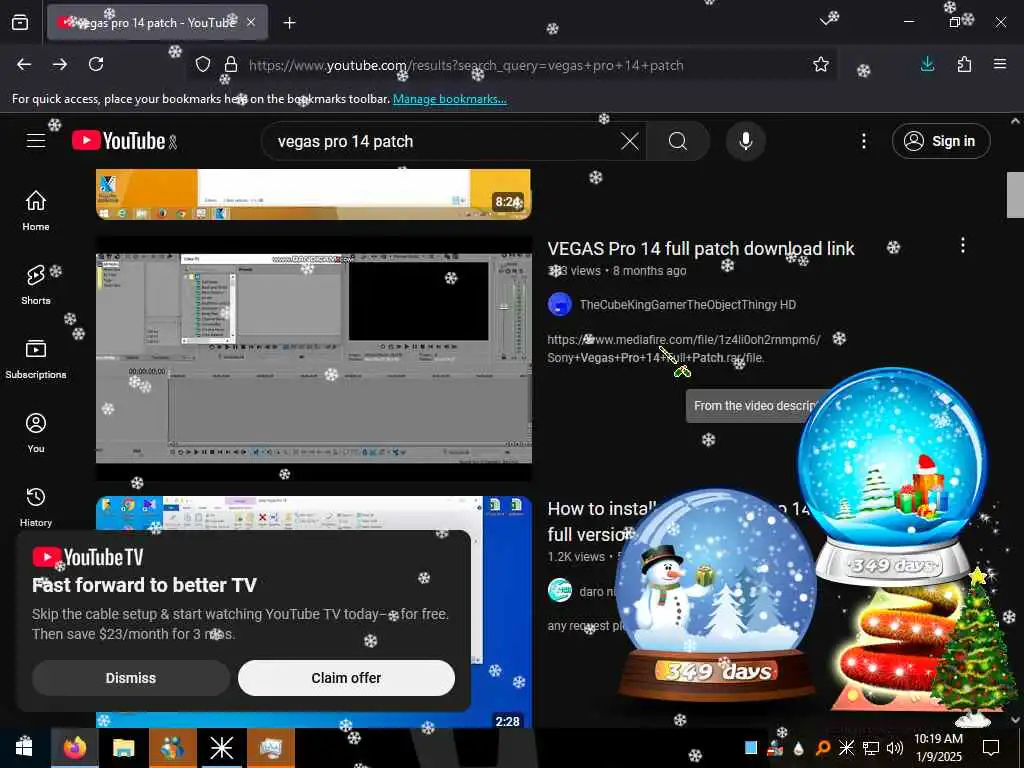Click the snowflake system tray icon
The height and width of the screenshot is (768, 1024).
(846, 748)
